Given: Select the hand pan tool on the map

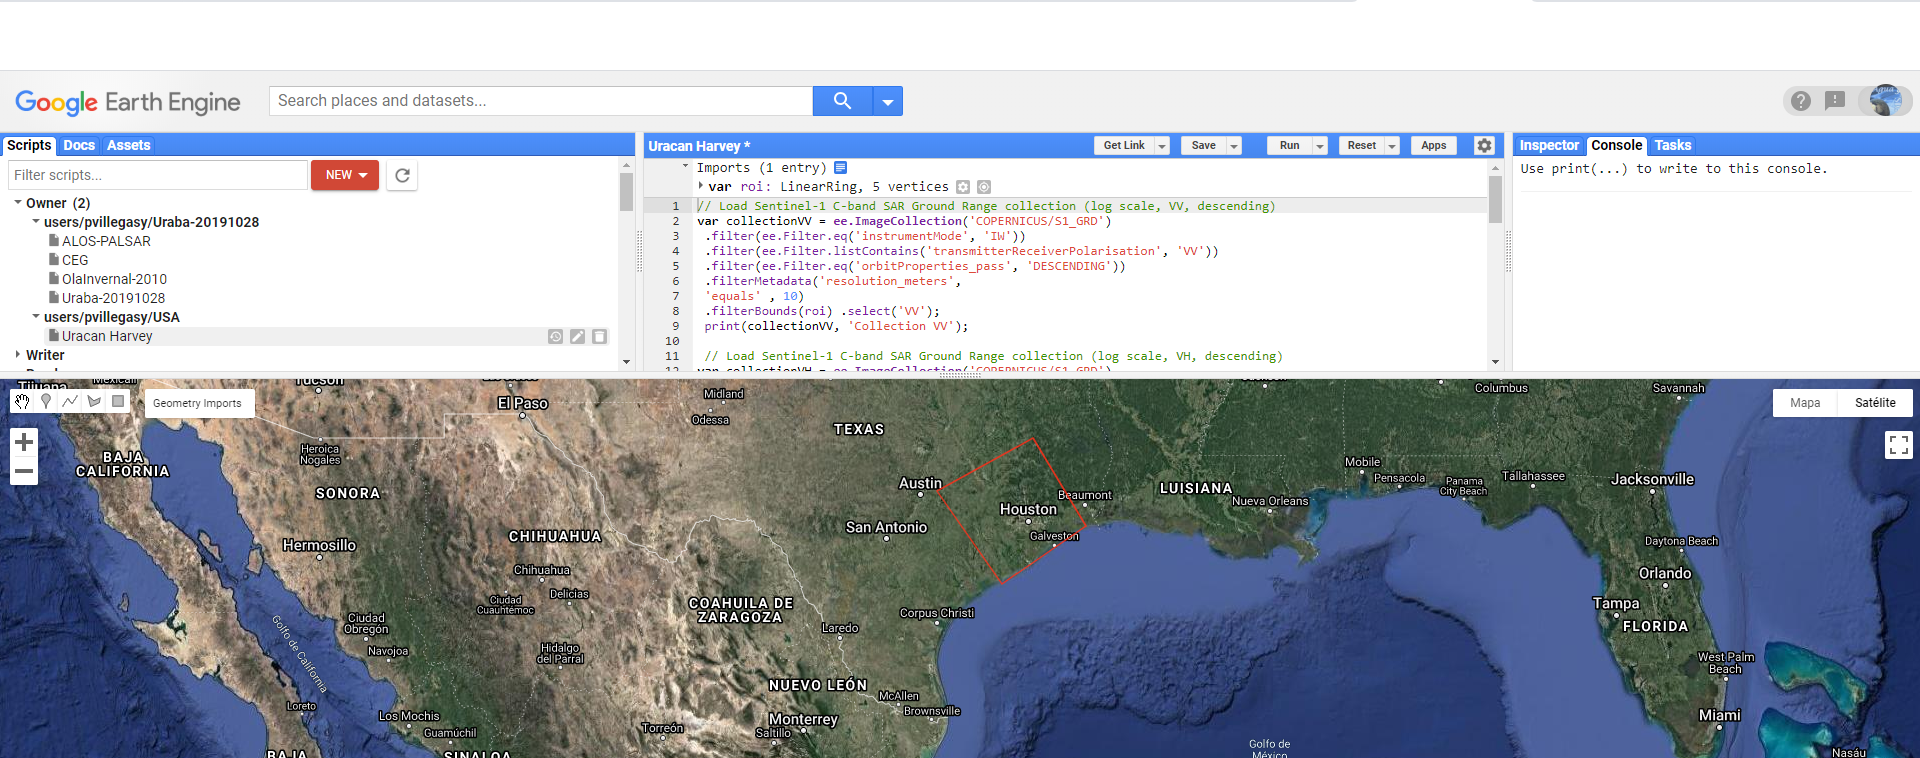Looking at the screenshot, I should click(22, 401).
